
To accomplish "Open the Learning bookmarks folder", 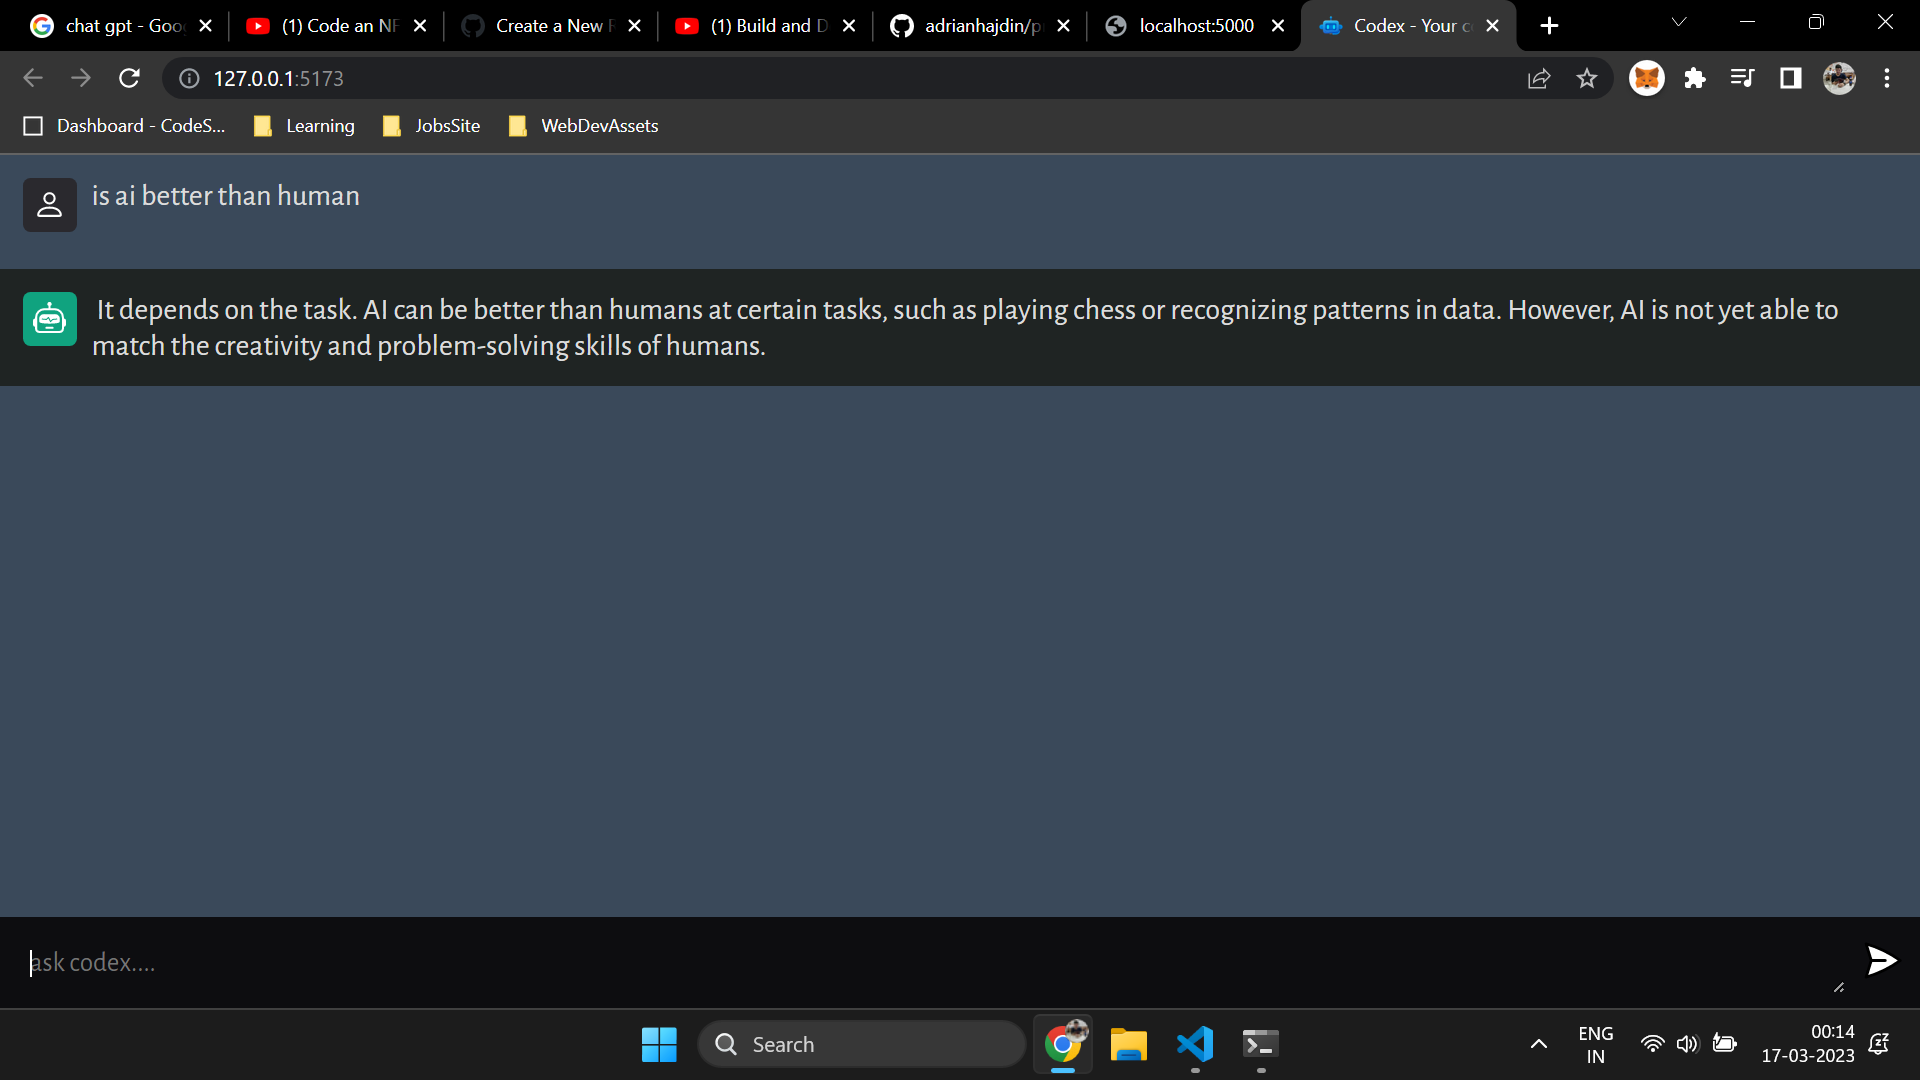I will (x=319, y=126).
